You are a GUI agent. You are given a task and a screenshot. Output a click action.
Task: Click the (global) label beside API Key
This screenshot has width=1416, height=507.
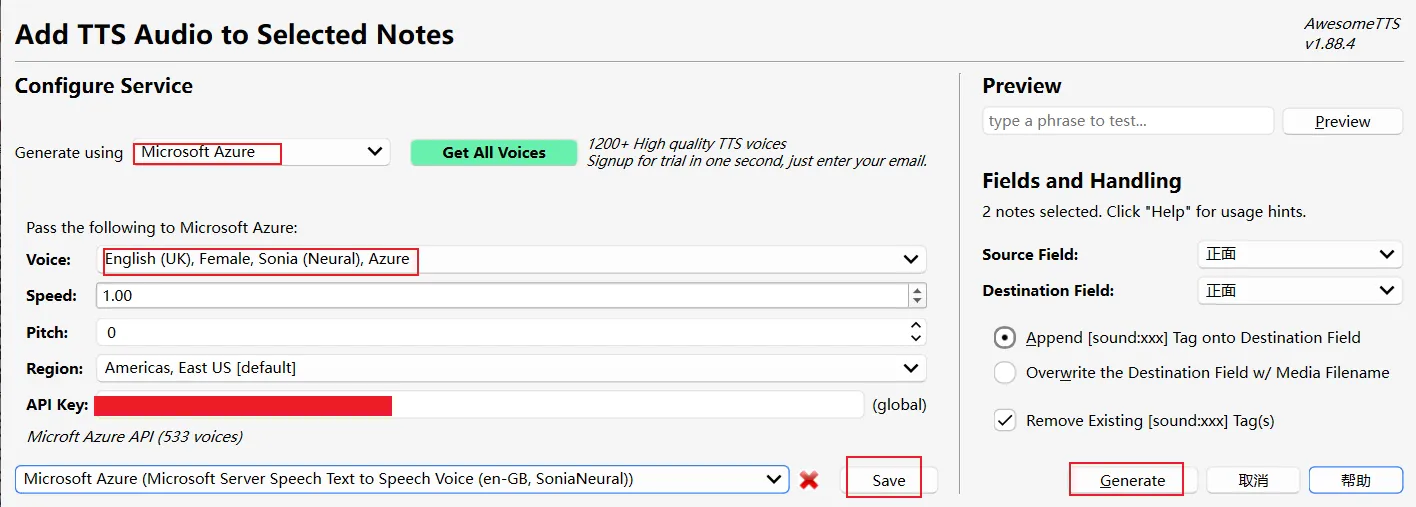tap(899, 405)
